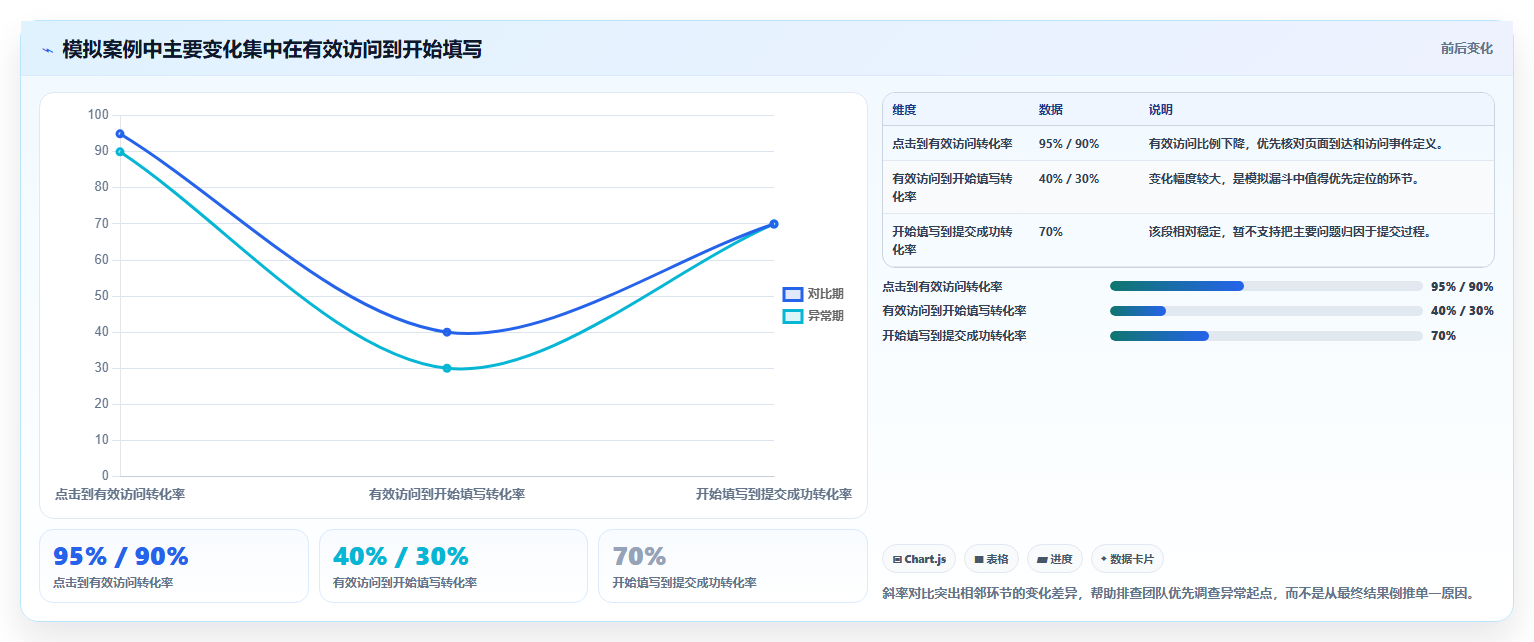Click the 数据卡片 tag chip
The height and width of the screenshot is (642, 1534).
pyautogui.click(x=1127, y=559)
